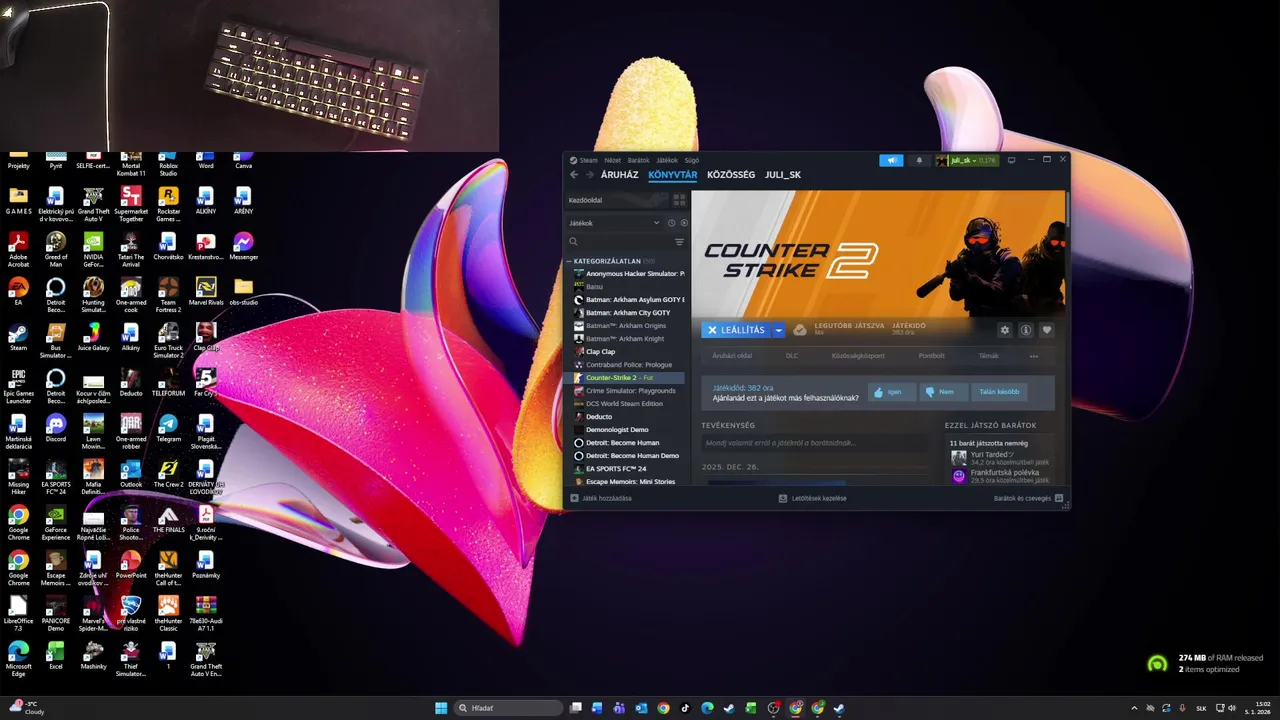The image size is (1280, 720).
Task: Open the Nézet menu
Action: coord(612,160)
